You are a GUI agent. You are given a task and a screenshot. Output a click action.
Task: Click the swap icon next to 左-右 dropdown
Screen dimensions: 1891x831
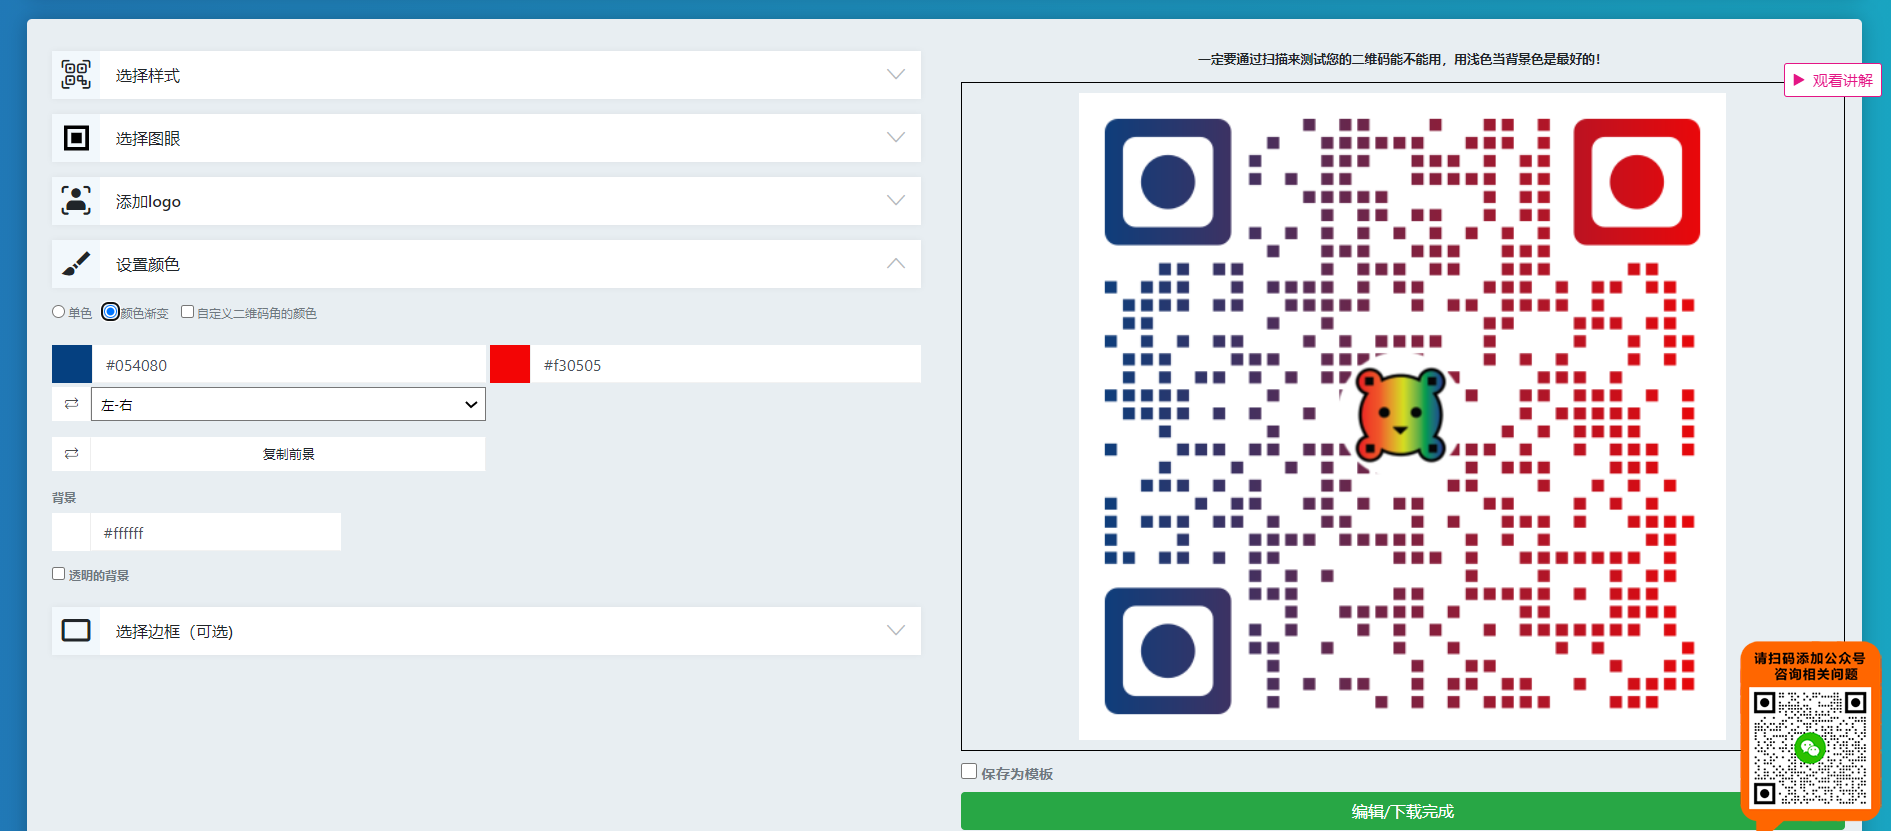tap(71, 404)
